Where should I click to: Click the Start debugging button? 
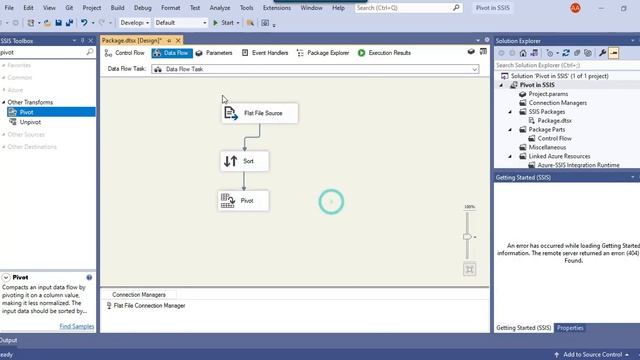pos(223,23)
